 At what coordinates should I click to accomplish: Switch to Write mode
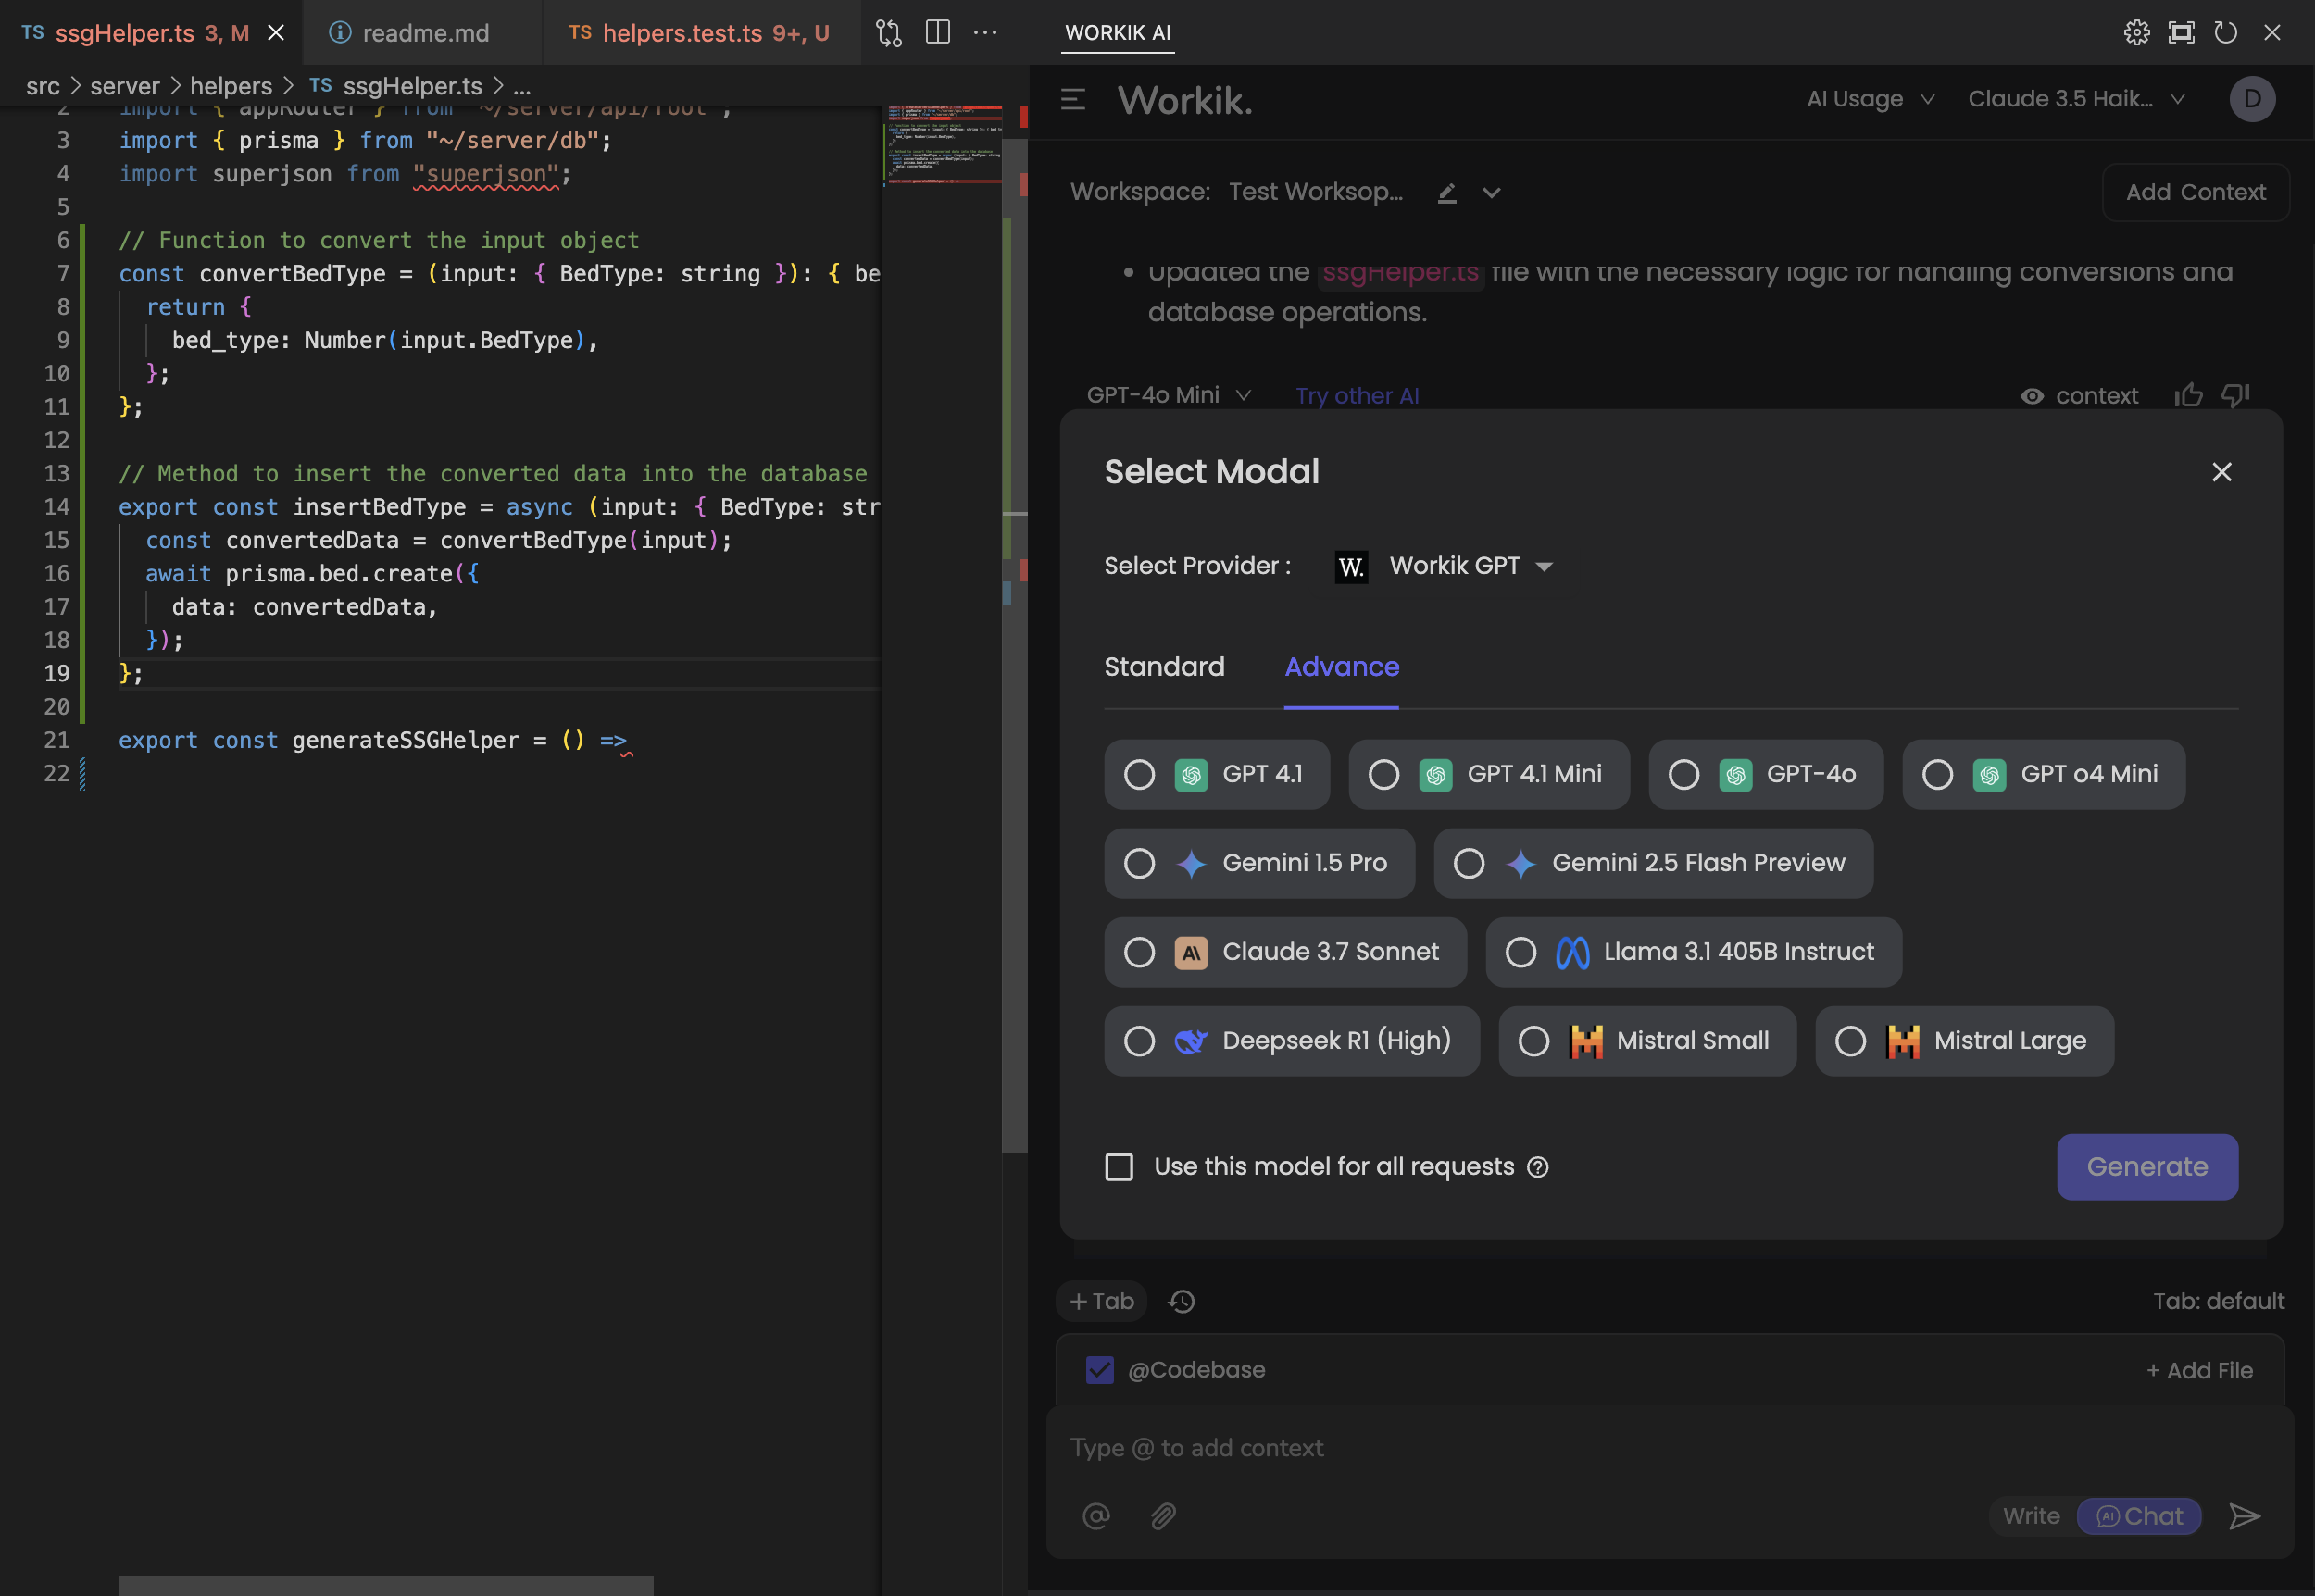point(2030,1516)
